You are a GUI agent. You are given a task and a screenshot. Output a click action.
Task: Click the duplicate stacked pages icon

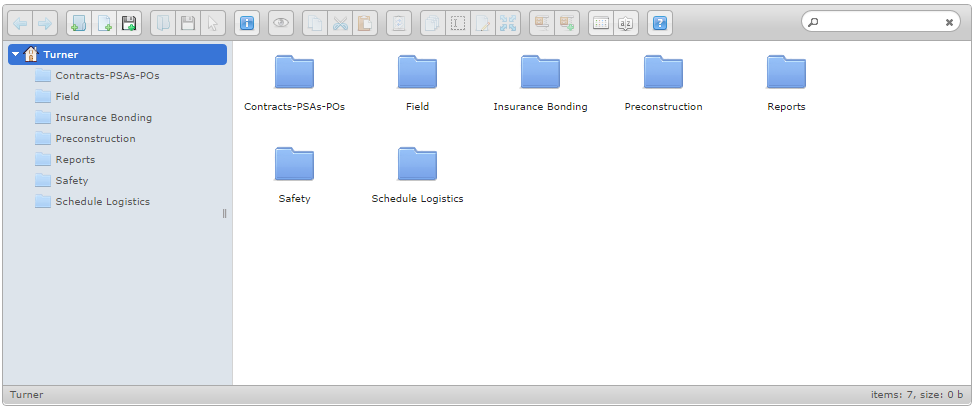[x=433, y=24]
